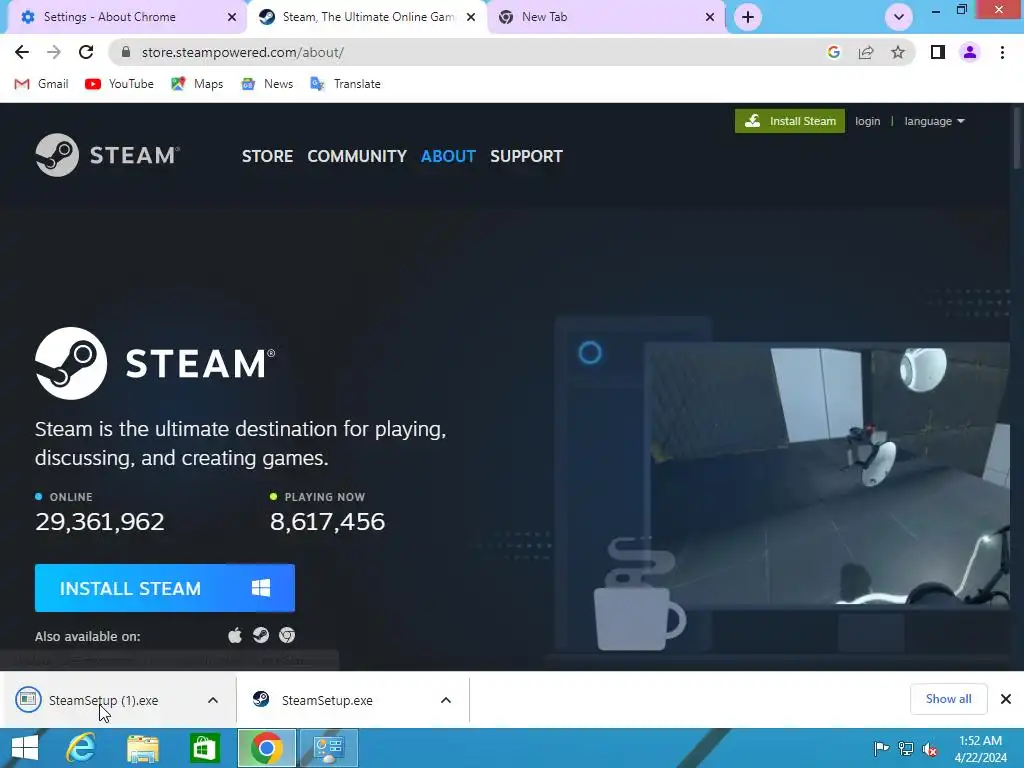This screenshot has height=768, width=1024.
Task: Open the STORE menu
Action: coord(267,156)
